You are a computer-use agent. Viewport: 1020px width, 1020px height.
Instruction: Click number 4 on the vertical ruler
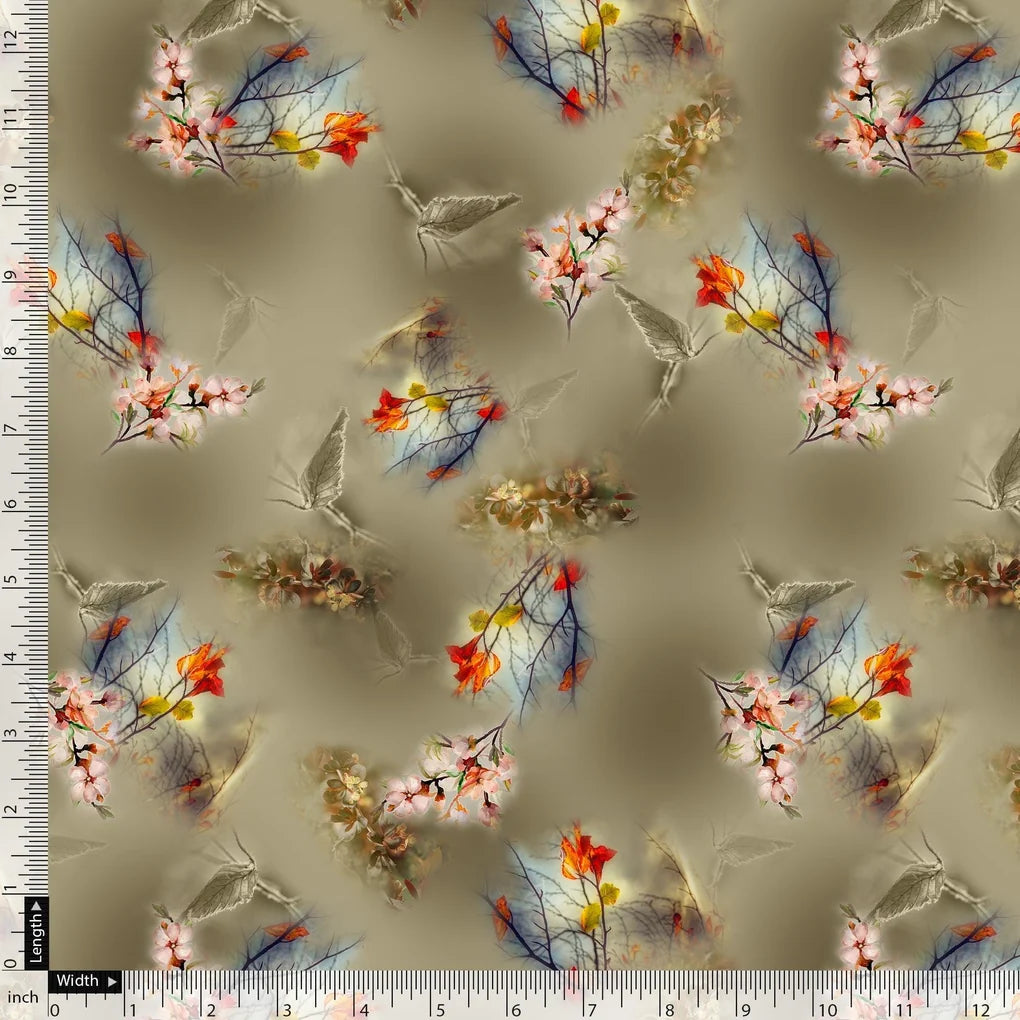(x=11, y=657)
